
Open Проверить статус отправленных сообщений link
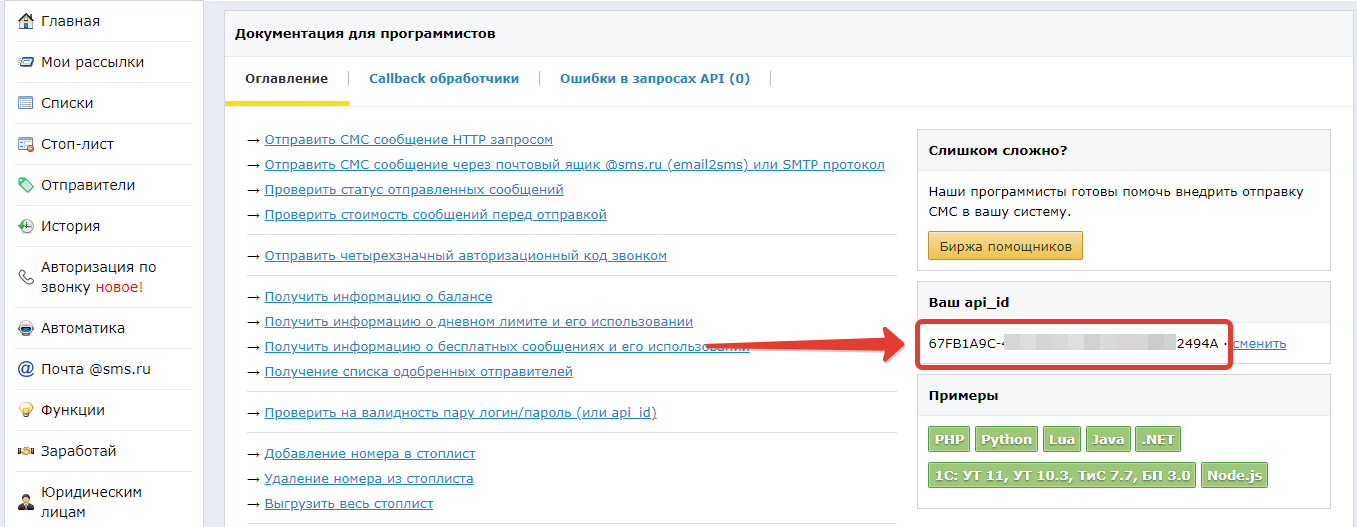coord(414,190)
